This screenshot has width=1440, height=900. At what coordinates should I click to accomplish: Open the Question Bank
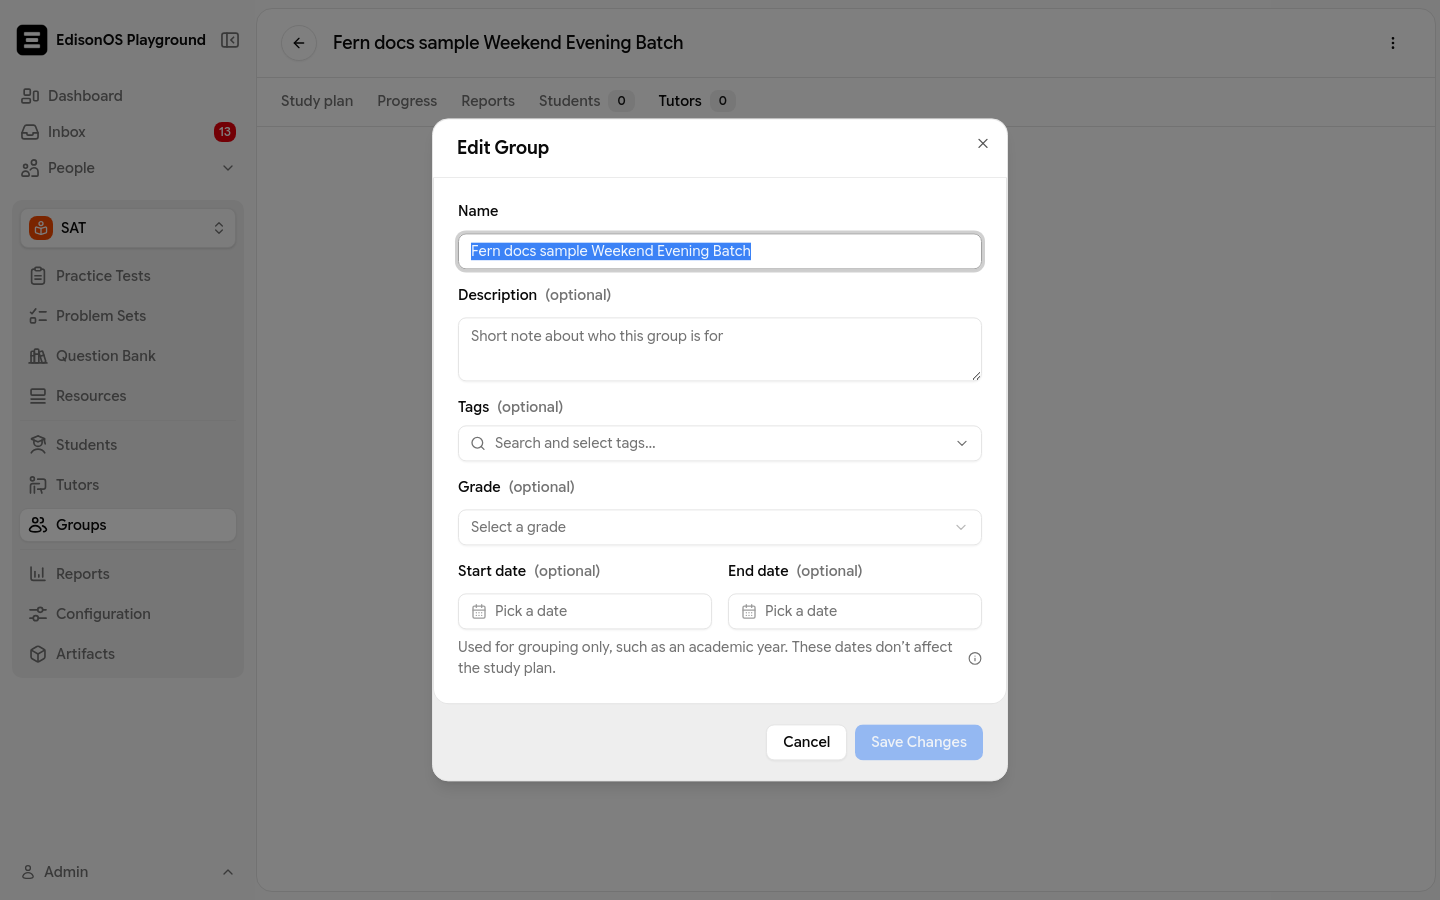point(128,356)
